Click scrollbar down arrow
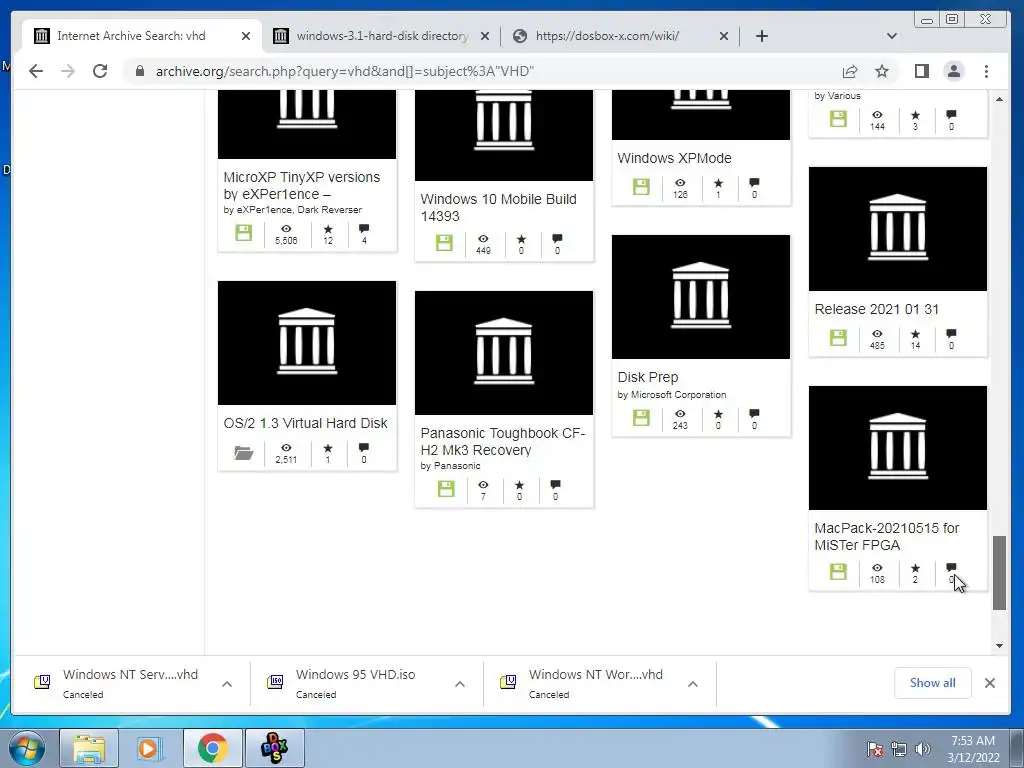 click(999, 646)
